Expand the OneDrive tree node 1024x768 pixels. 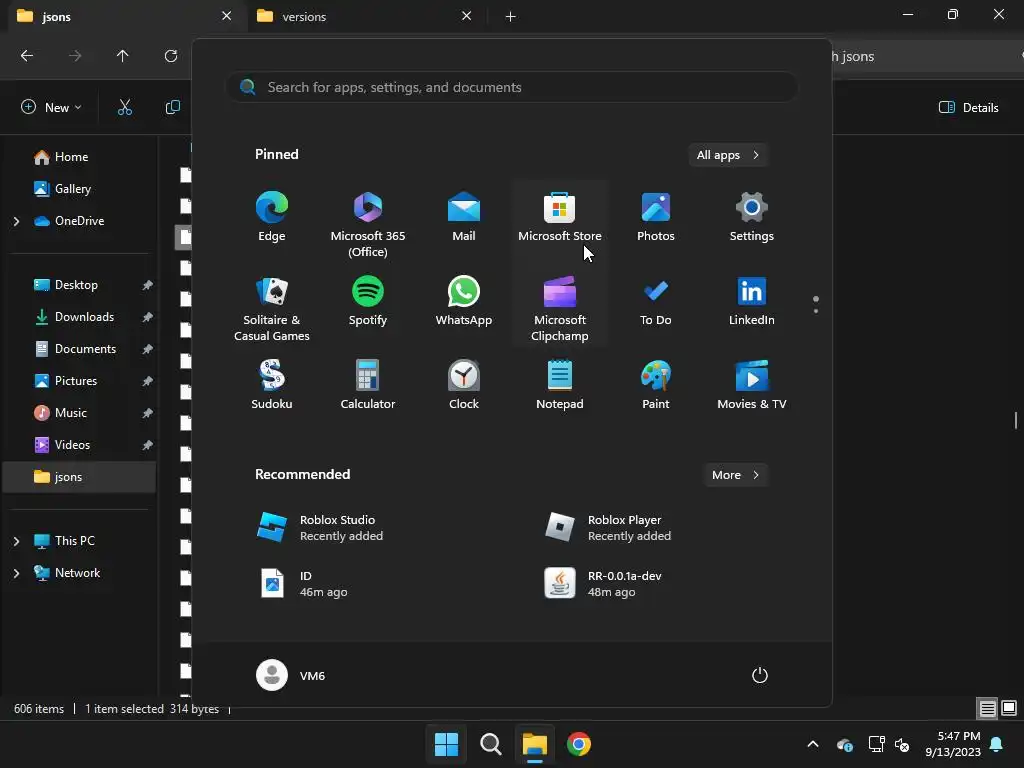(x=16, y=221)
